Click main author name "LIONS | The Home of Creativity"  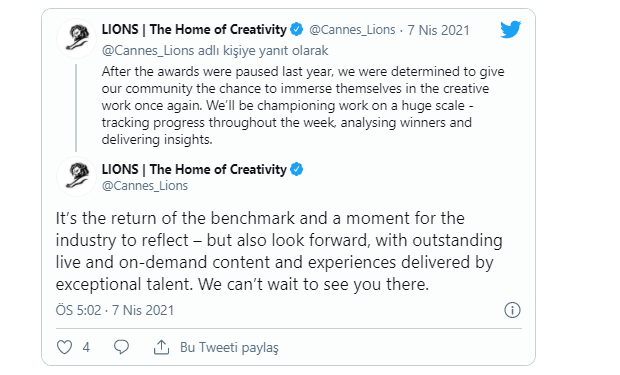pos(194,169)
